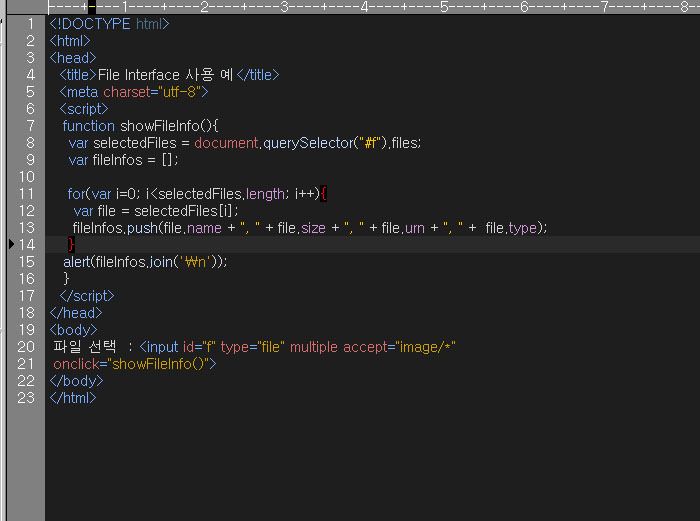Click the ruler mark labeled 1
The width and height of the screenshot is (700, 521).
125,6
